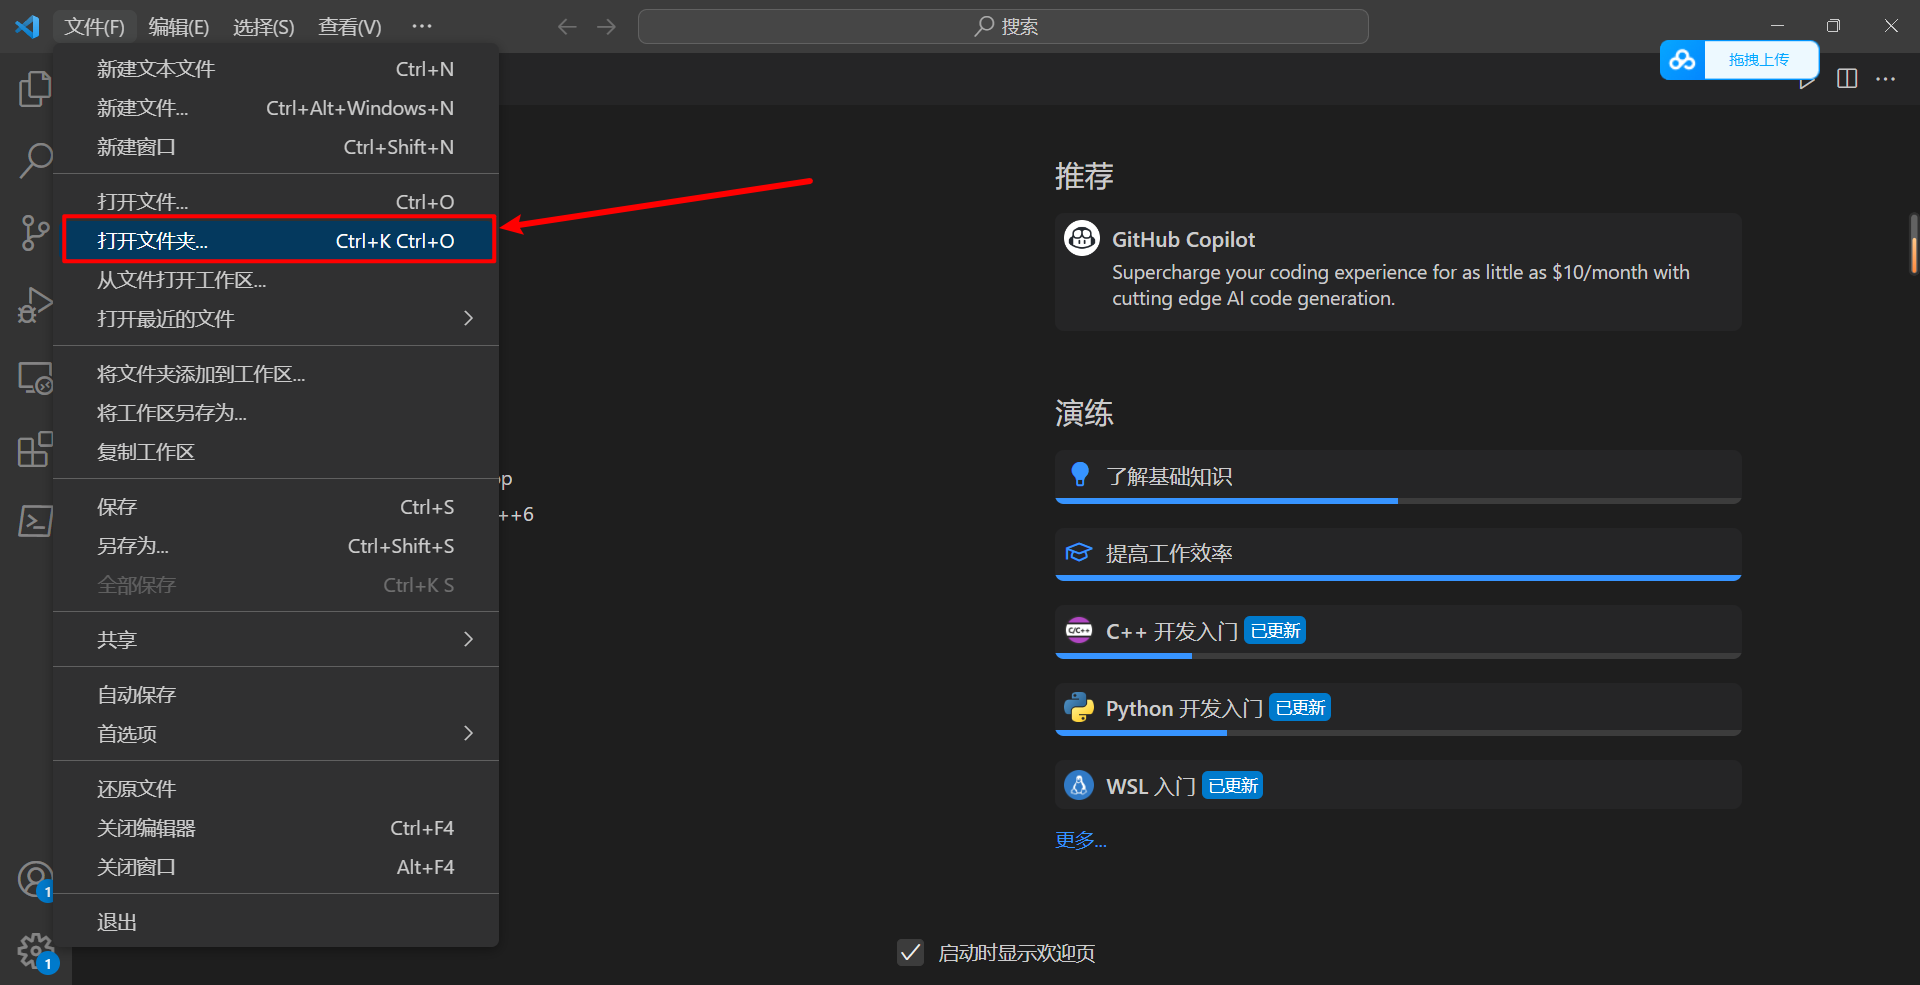
Task: Select 打开文件夹... menu entry
Action: pos(276,241)
